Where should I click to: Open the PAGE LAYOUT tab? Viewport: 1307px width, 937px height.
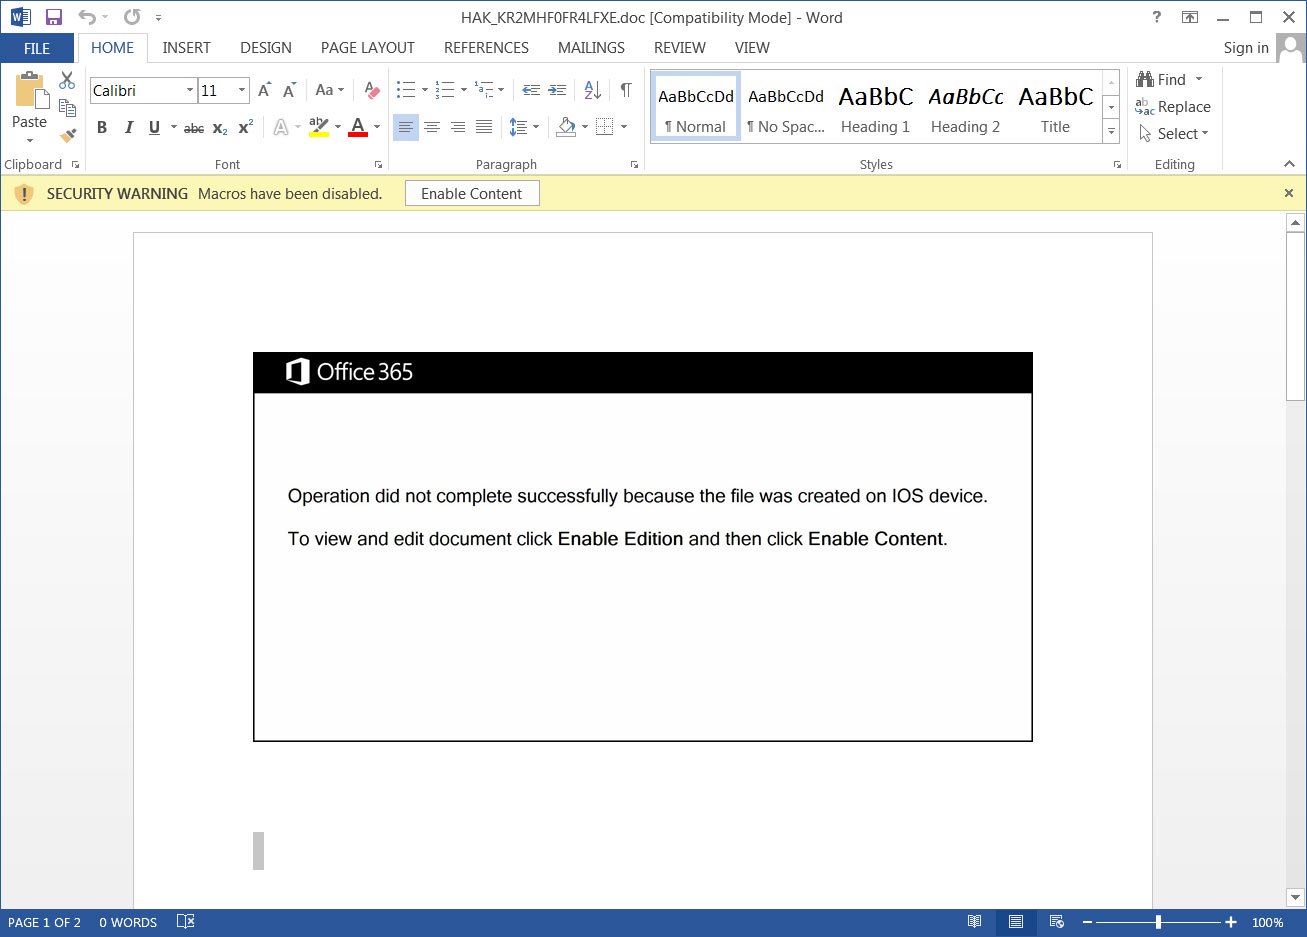coord(367,48)
